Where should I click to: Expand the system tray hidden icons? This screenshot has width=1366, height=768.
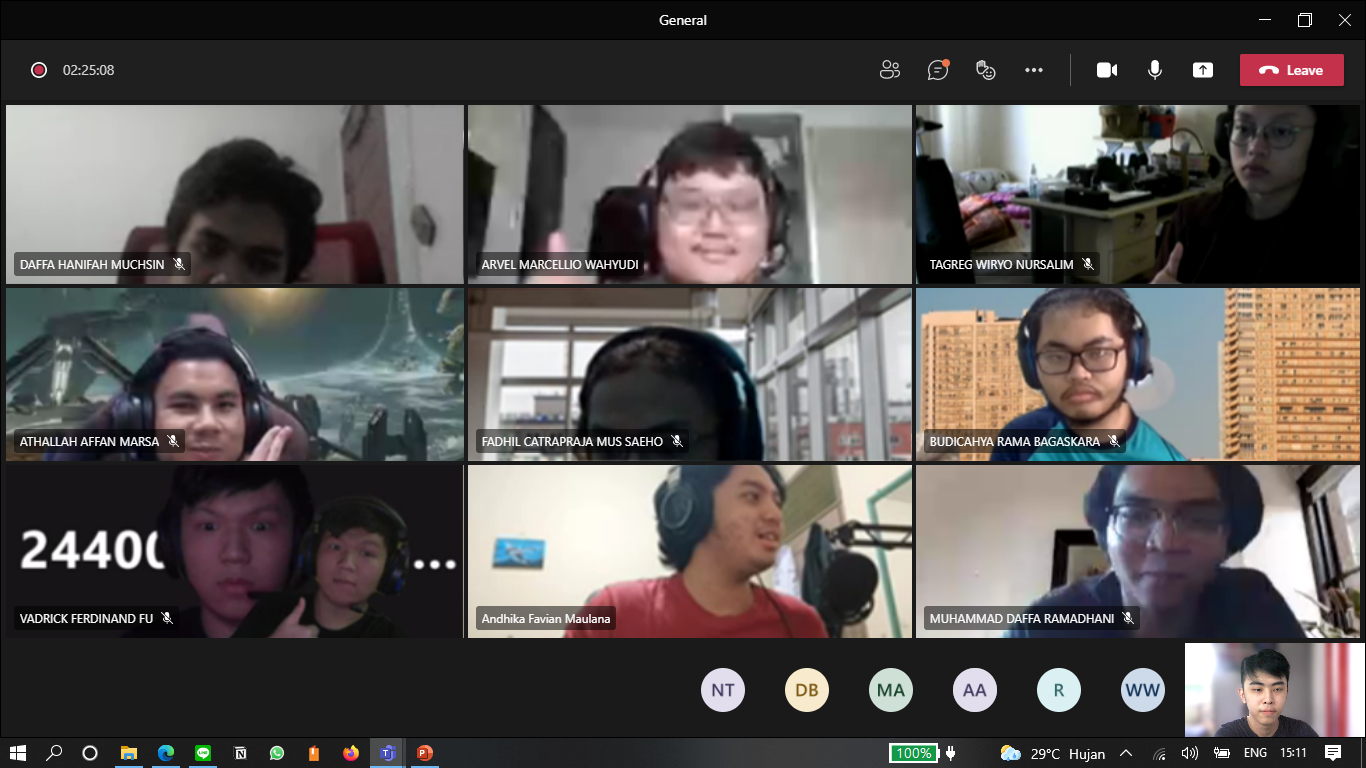coord(1125,753)
